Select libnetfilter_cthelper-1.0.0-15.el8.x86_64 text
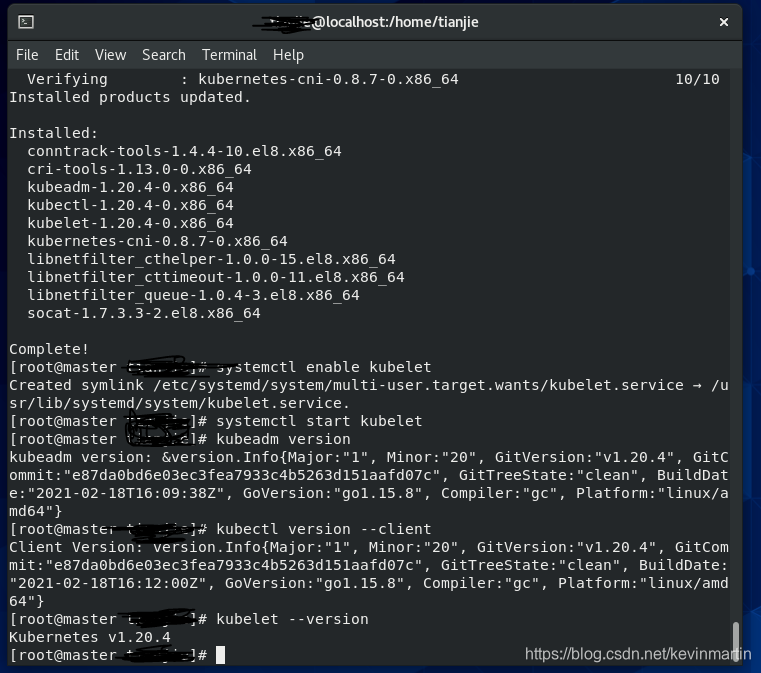Viewport: 761px width, 673px height. 211,259
